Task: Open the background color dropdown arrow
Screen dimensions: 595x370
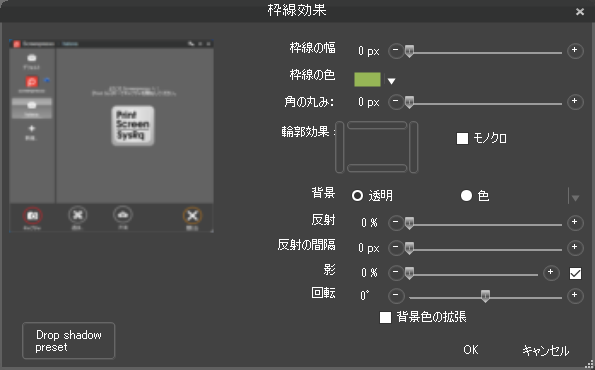Action: click(575, 198)
